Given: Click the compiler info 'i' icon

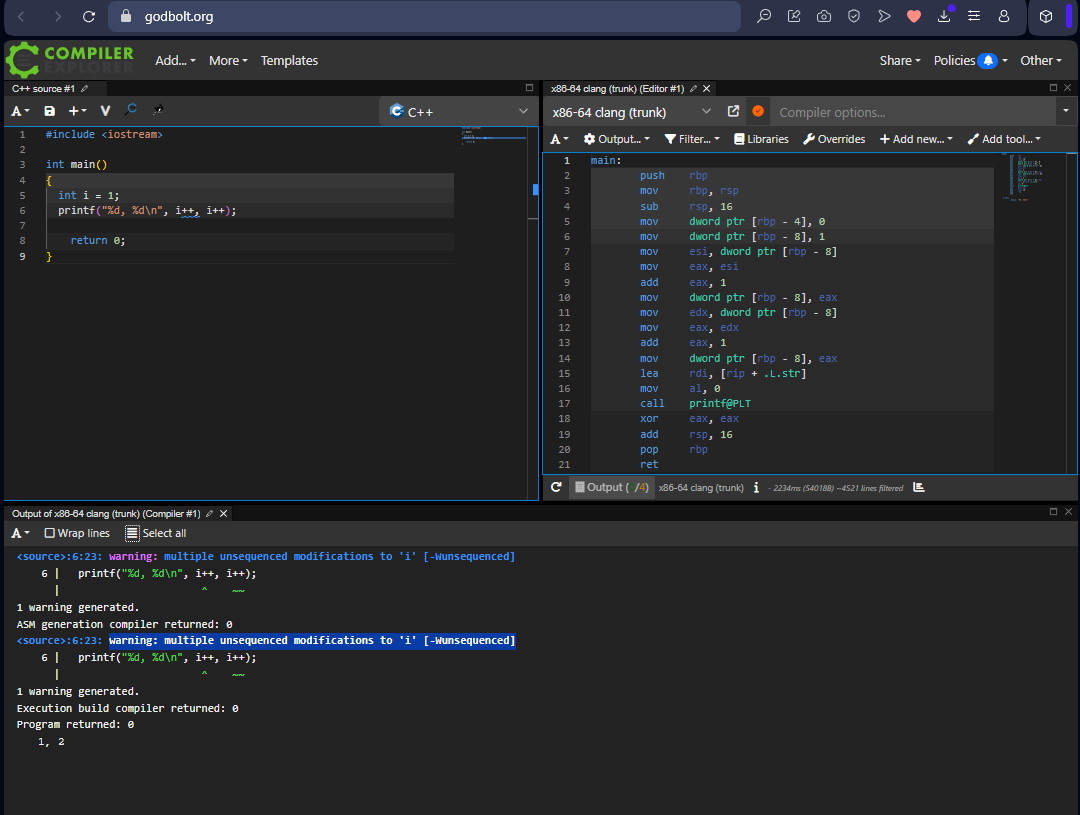Looking at the screenshot, I should point(756,487).
